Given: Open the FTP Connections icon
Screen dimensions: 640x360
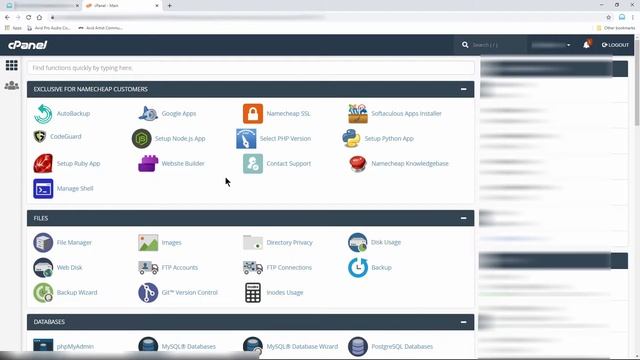Looking at the screenshot, I should click(x=253, y=267).
